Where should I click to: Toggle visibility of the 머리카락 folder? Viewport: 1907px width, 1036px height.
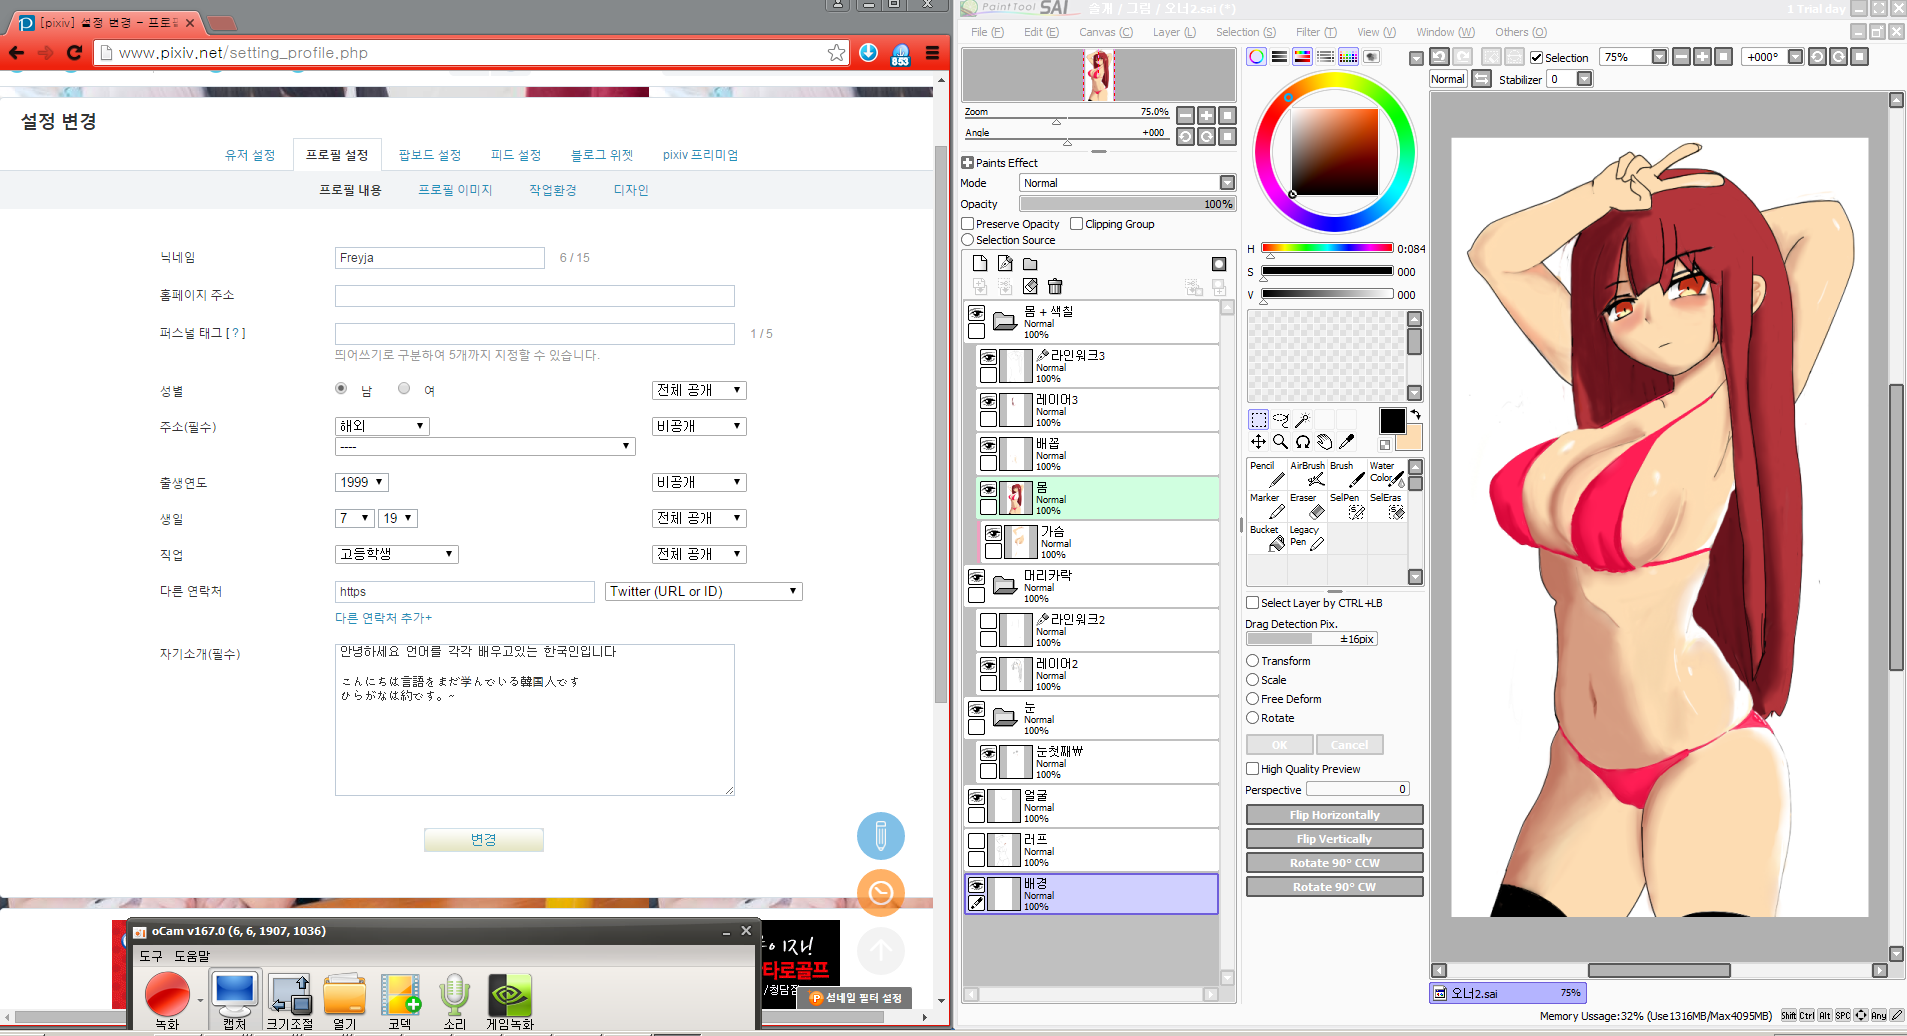(976, 578)
